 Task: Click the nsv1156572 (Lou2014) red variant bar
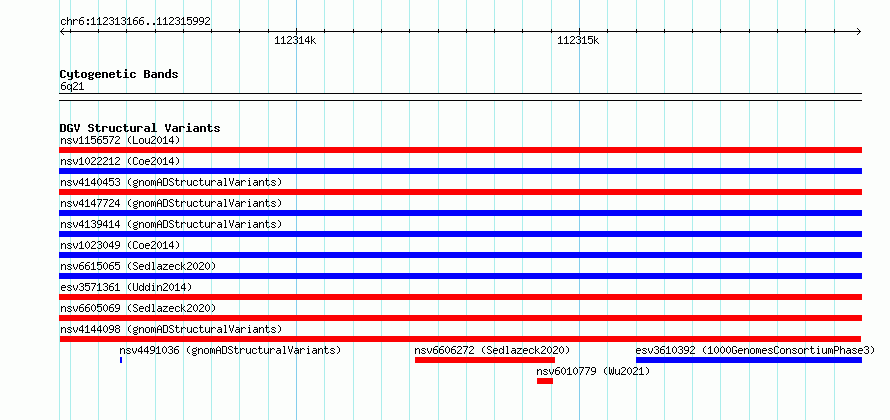click(460, 150)
